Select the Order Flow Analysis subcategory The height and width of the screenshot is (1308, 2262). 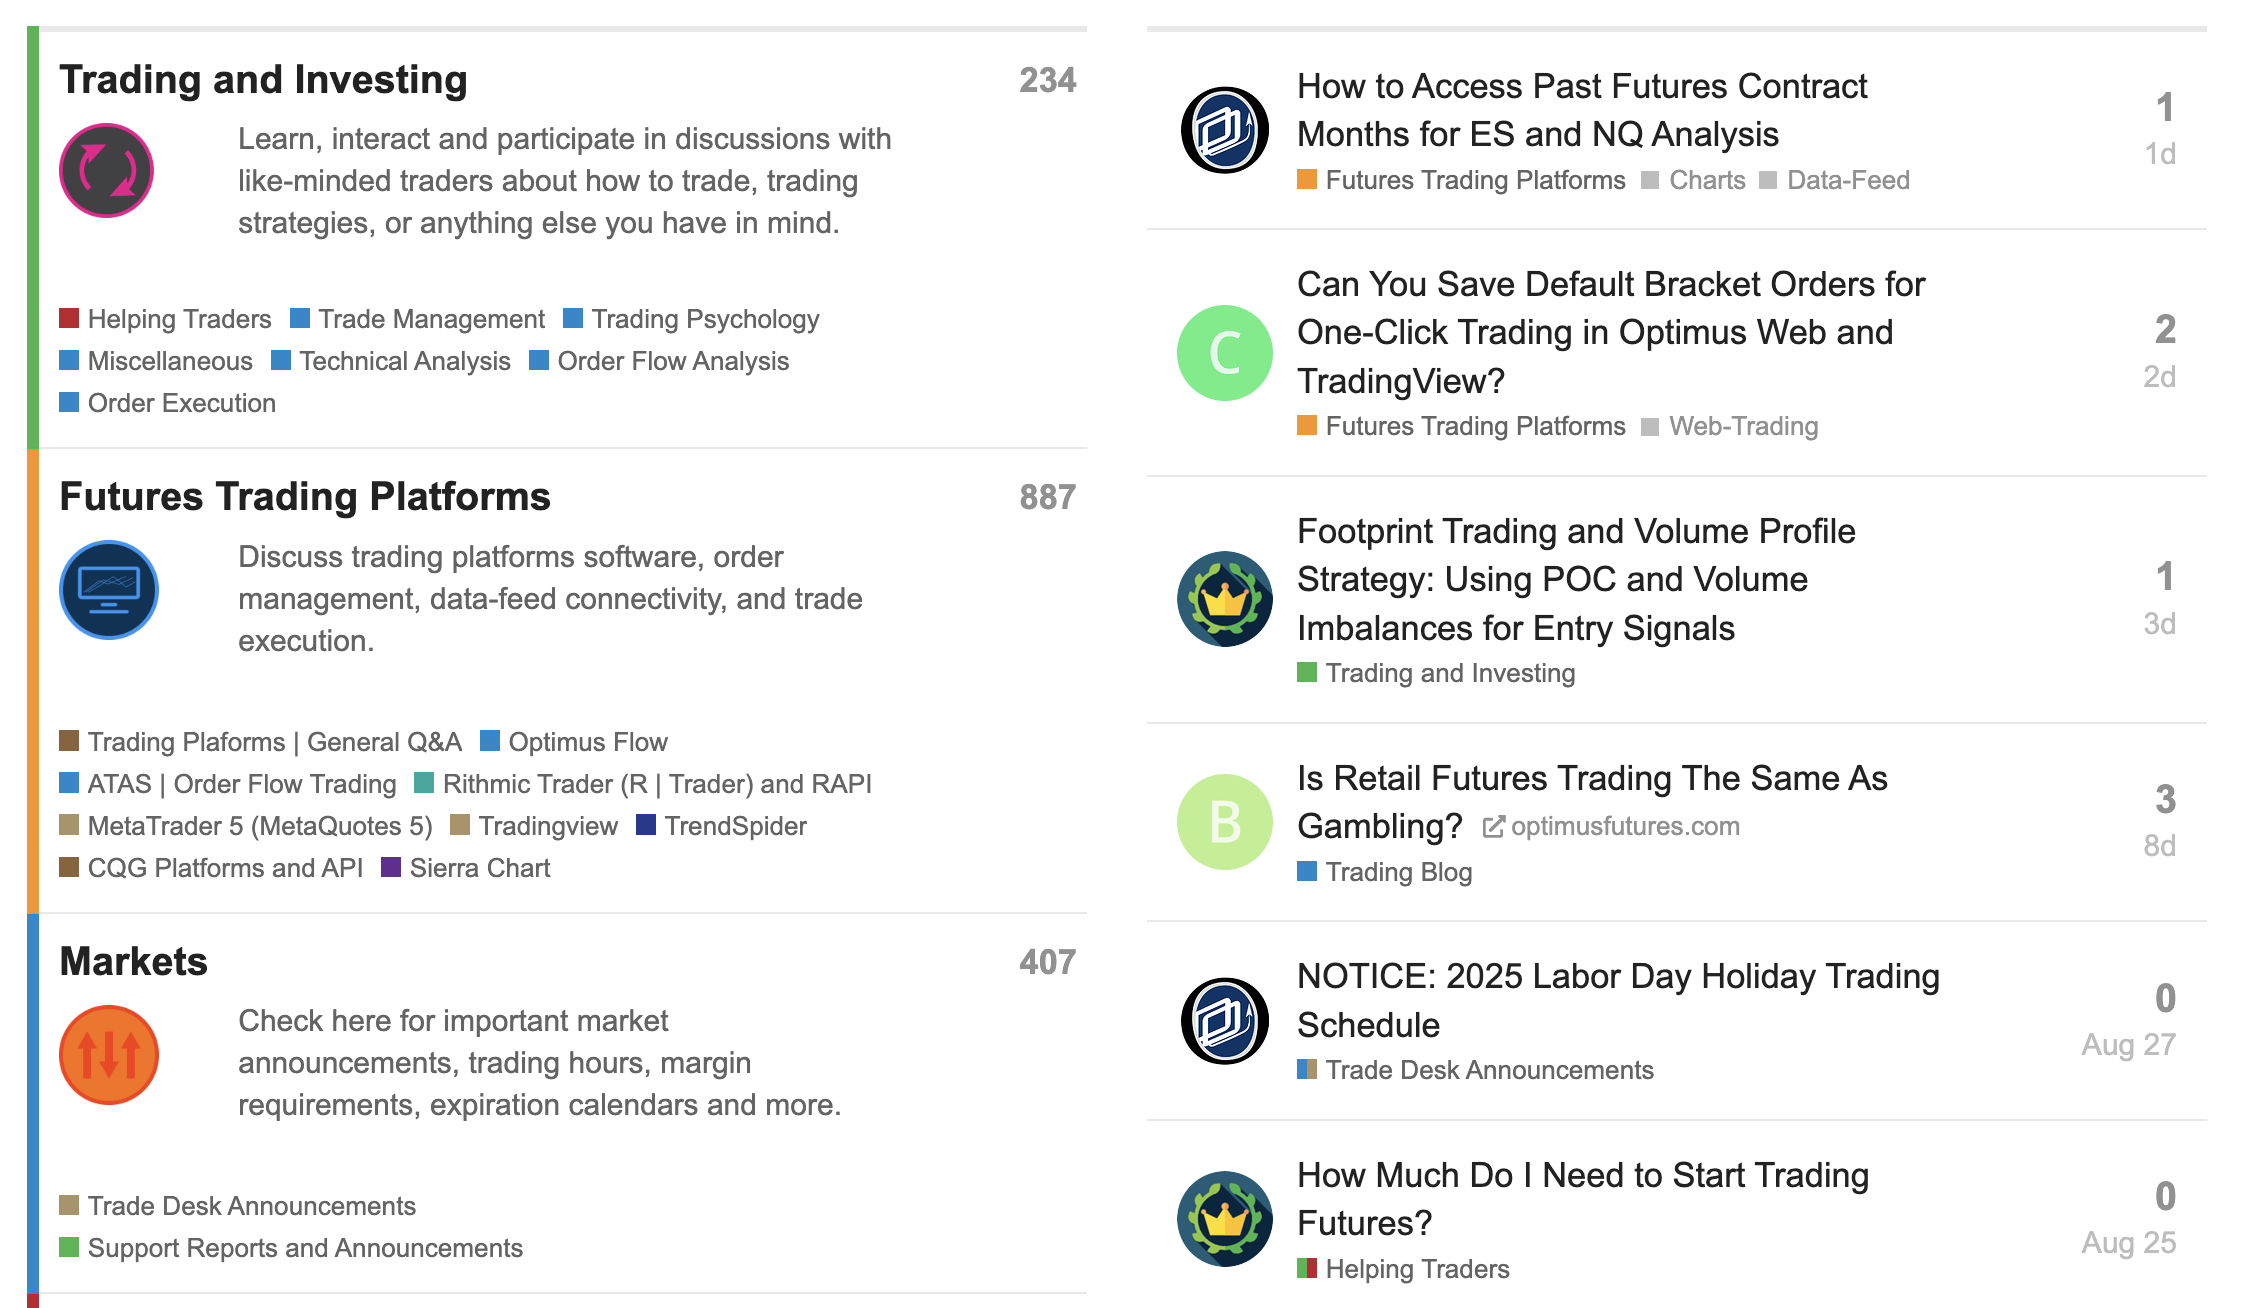672,361
